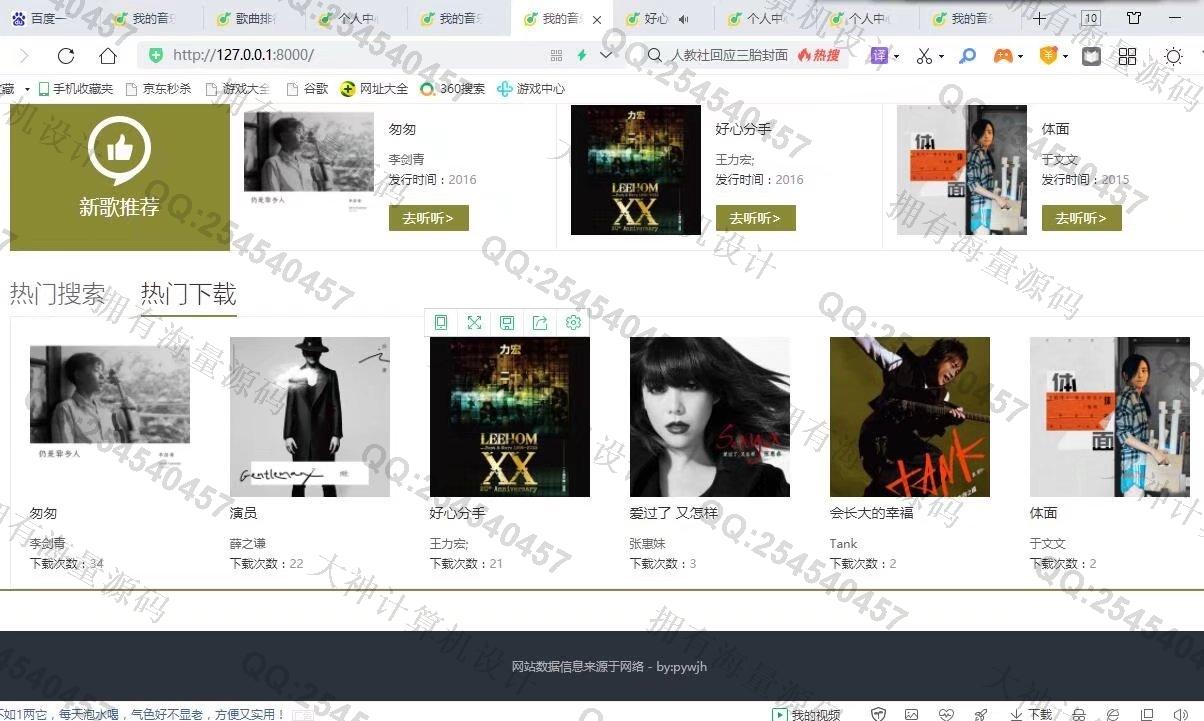Open 我的视频 in status bar

pos(806,714)
